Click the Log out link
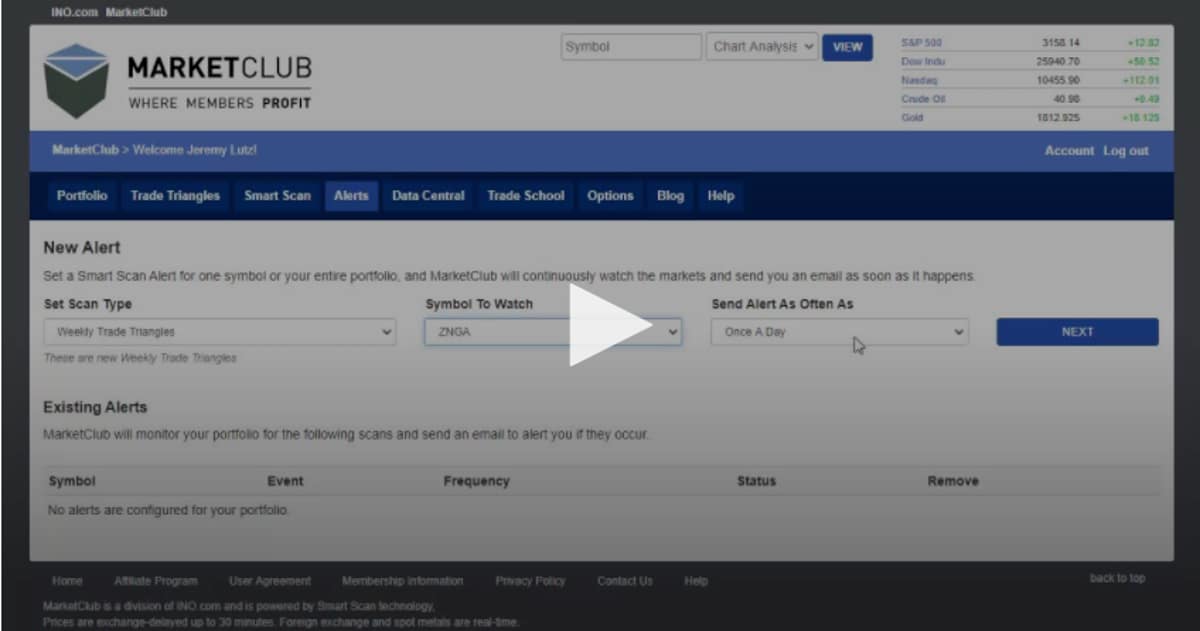 (1126, 151)
